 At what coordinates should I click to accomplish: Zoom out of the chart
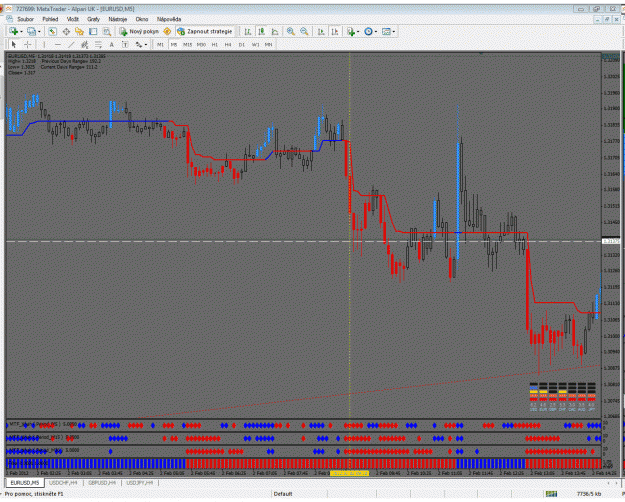click(x=304, y=31)
